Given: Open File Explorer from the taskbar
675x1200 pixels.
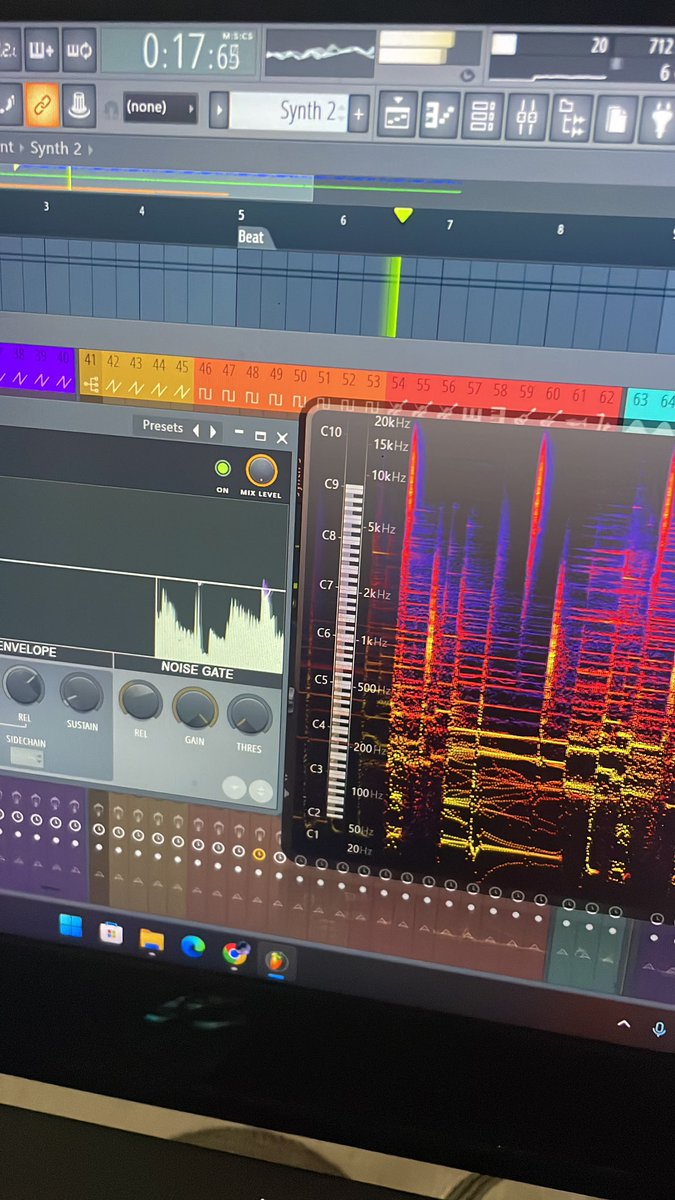Looking at the screenshot, I should (151, 939).
